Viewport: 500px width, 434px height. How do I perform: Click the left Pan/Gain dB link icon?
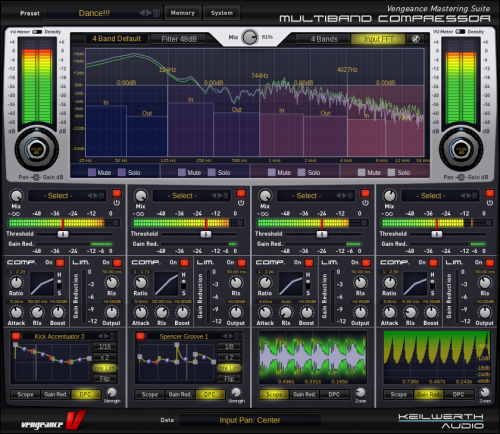pos(36,177)
